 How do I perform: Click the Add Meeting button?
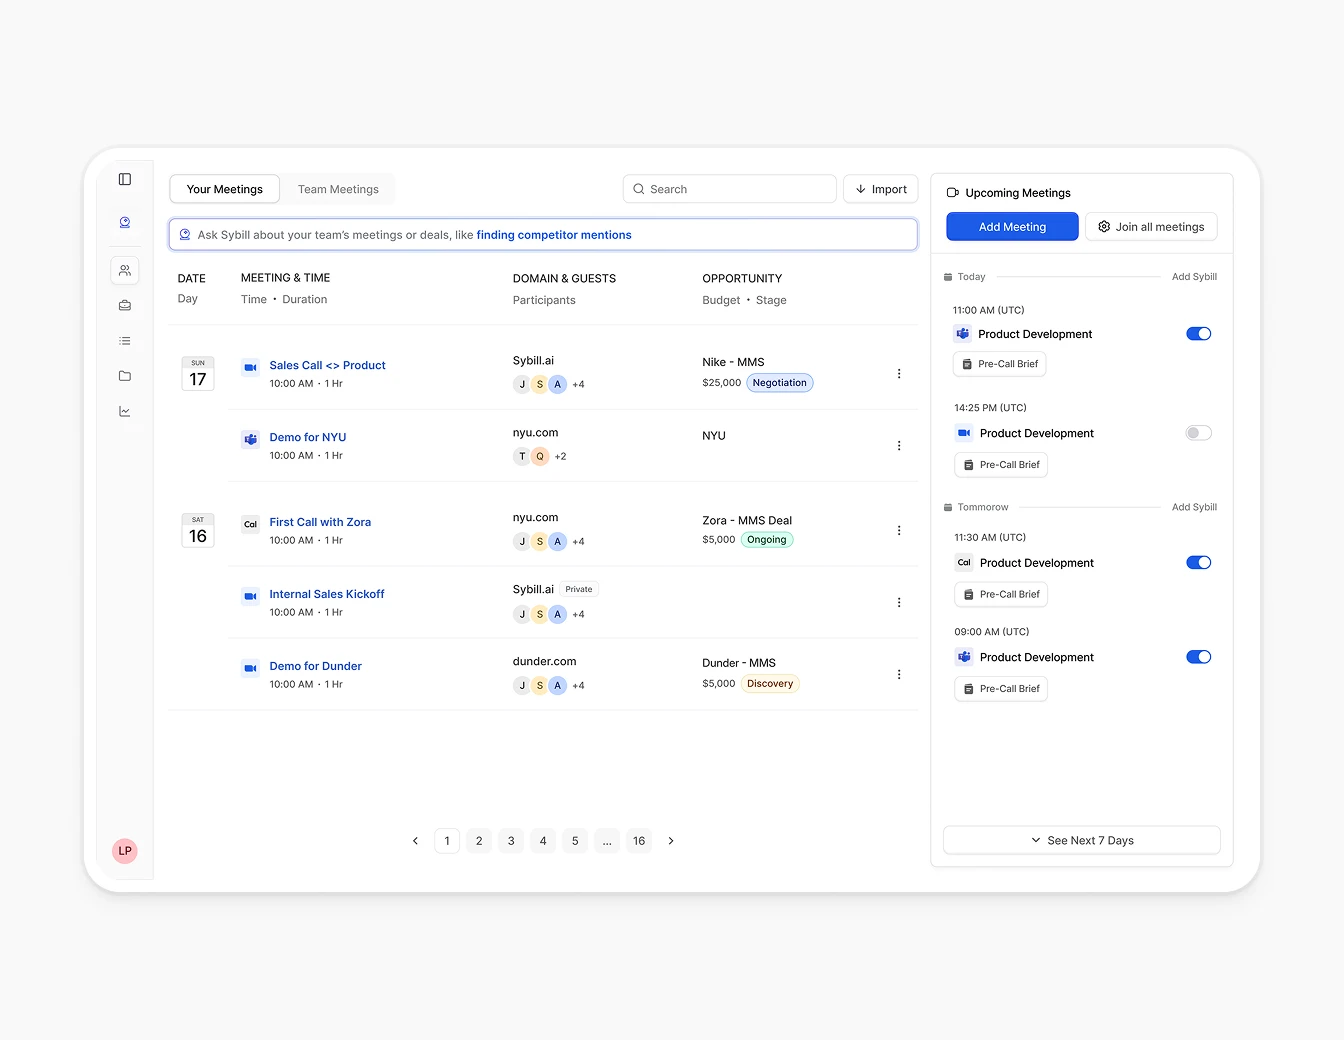(x=1012, y=227)
